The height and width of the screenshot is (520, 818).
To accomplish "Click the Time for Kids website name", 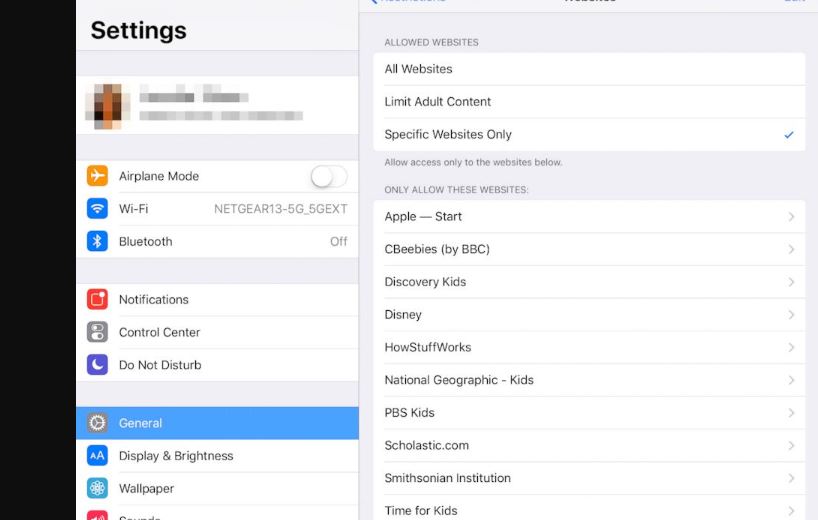I will 421,511.
